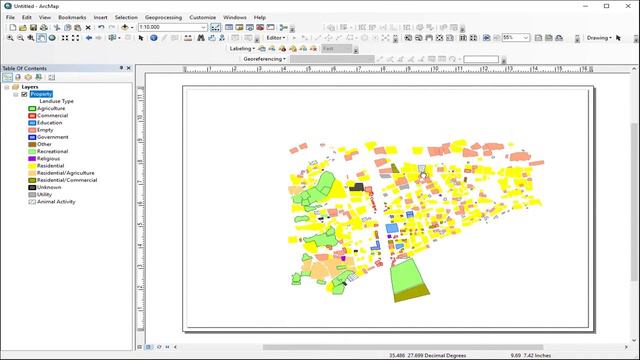640x360 pixels.
Task: Click the Zoom Whole Page icon
Action: [439, 38]
